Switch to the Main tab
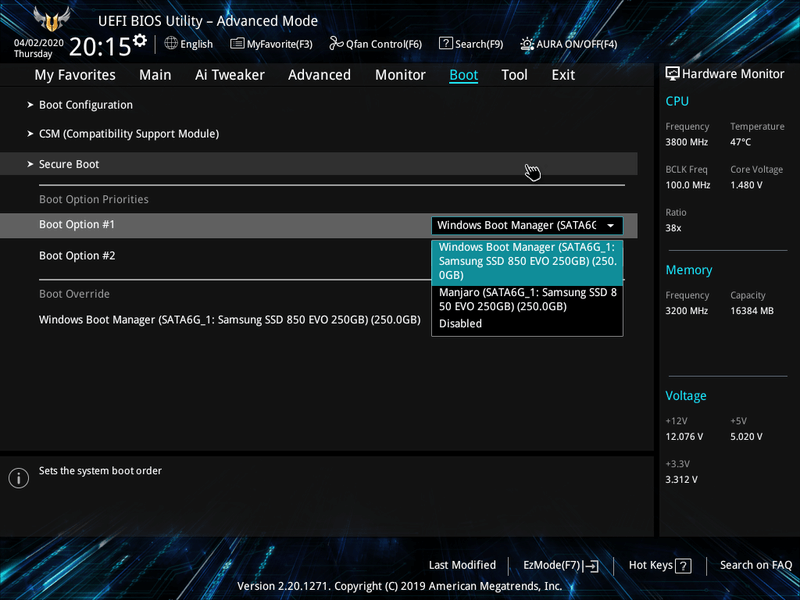800x600 pixels. pos(155,75)
